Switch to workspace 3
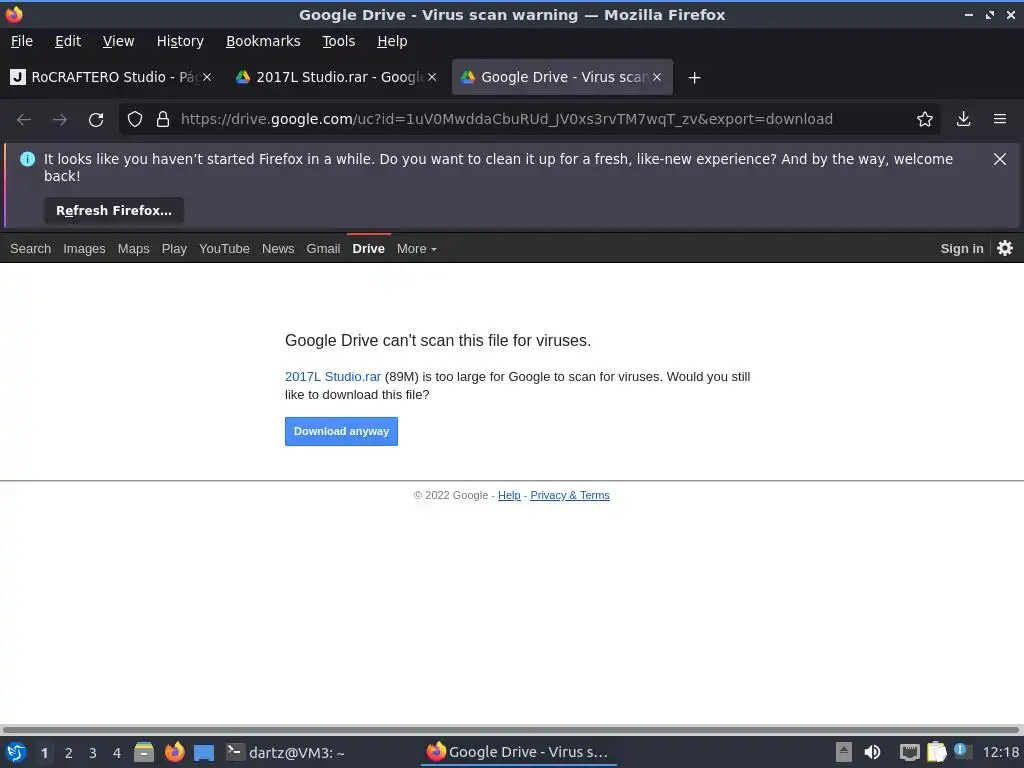1024x768 pixels. click(93, 753)
